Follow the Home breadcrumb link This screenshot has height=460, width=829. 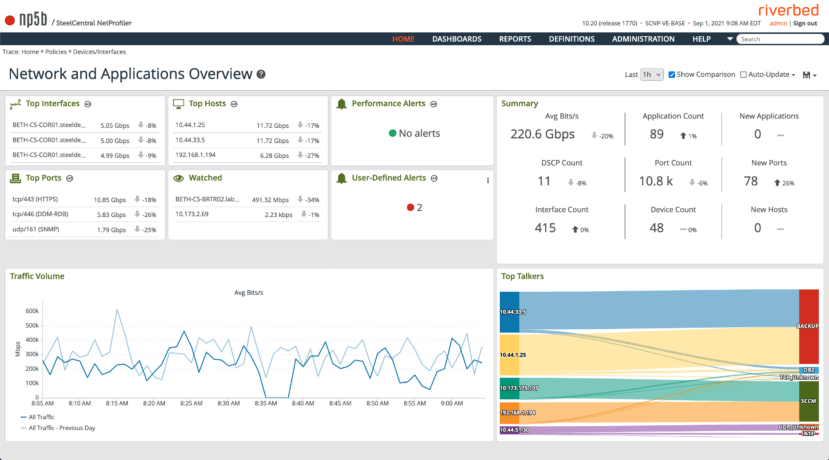click(x=30, y=52)
